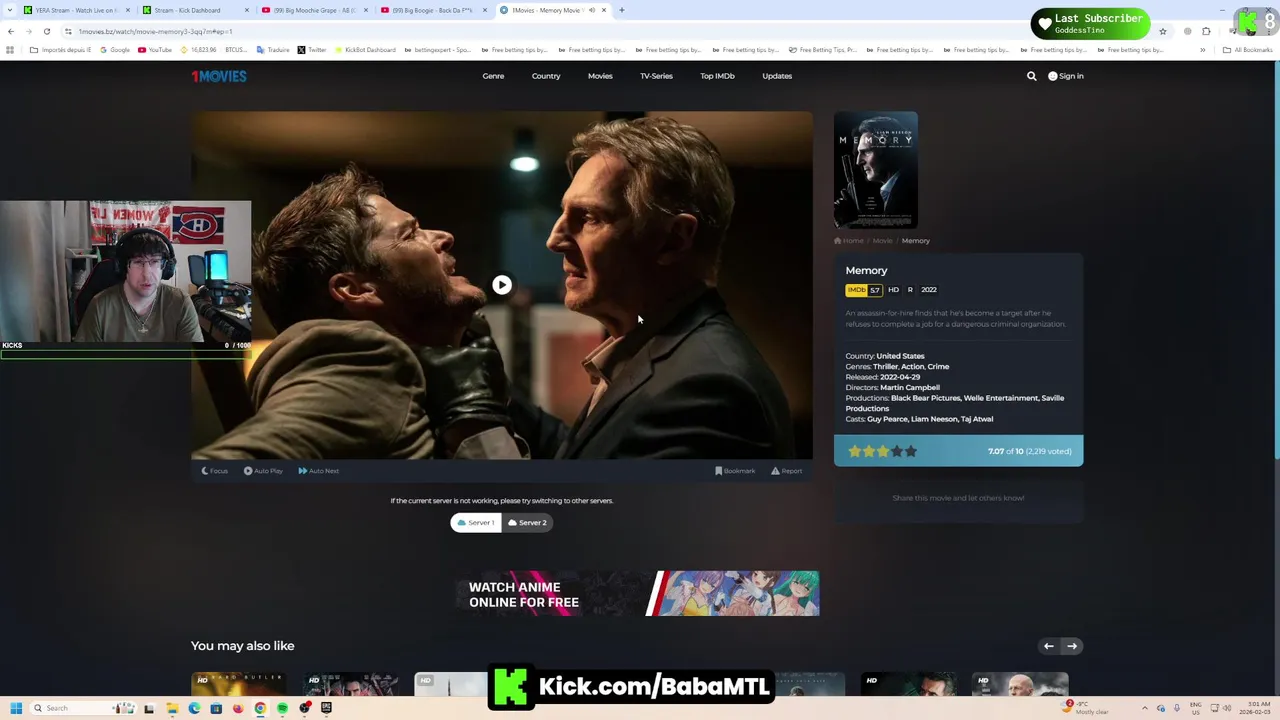This screenshot has height=720, width=1280.
Task: Click the browser address bar
Action: (x=600, y=31)
